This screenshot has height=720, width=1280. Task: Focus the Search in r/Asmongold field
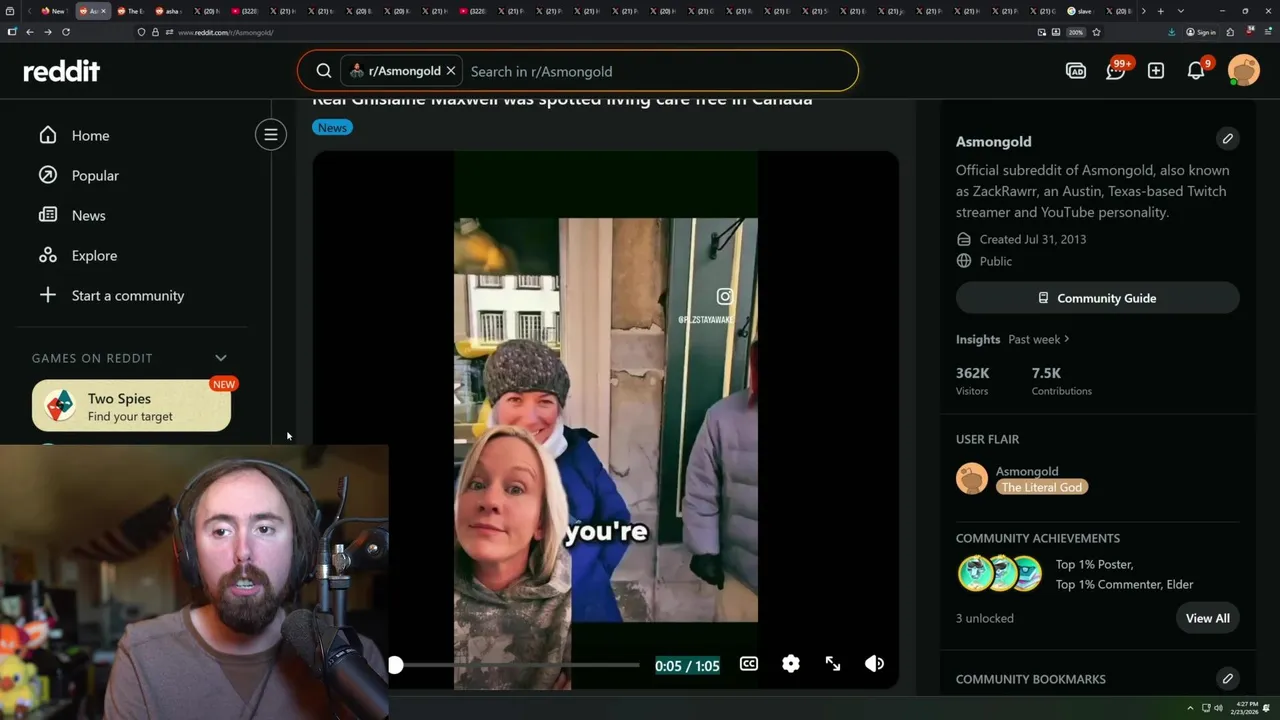click(660, 71)
